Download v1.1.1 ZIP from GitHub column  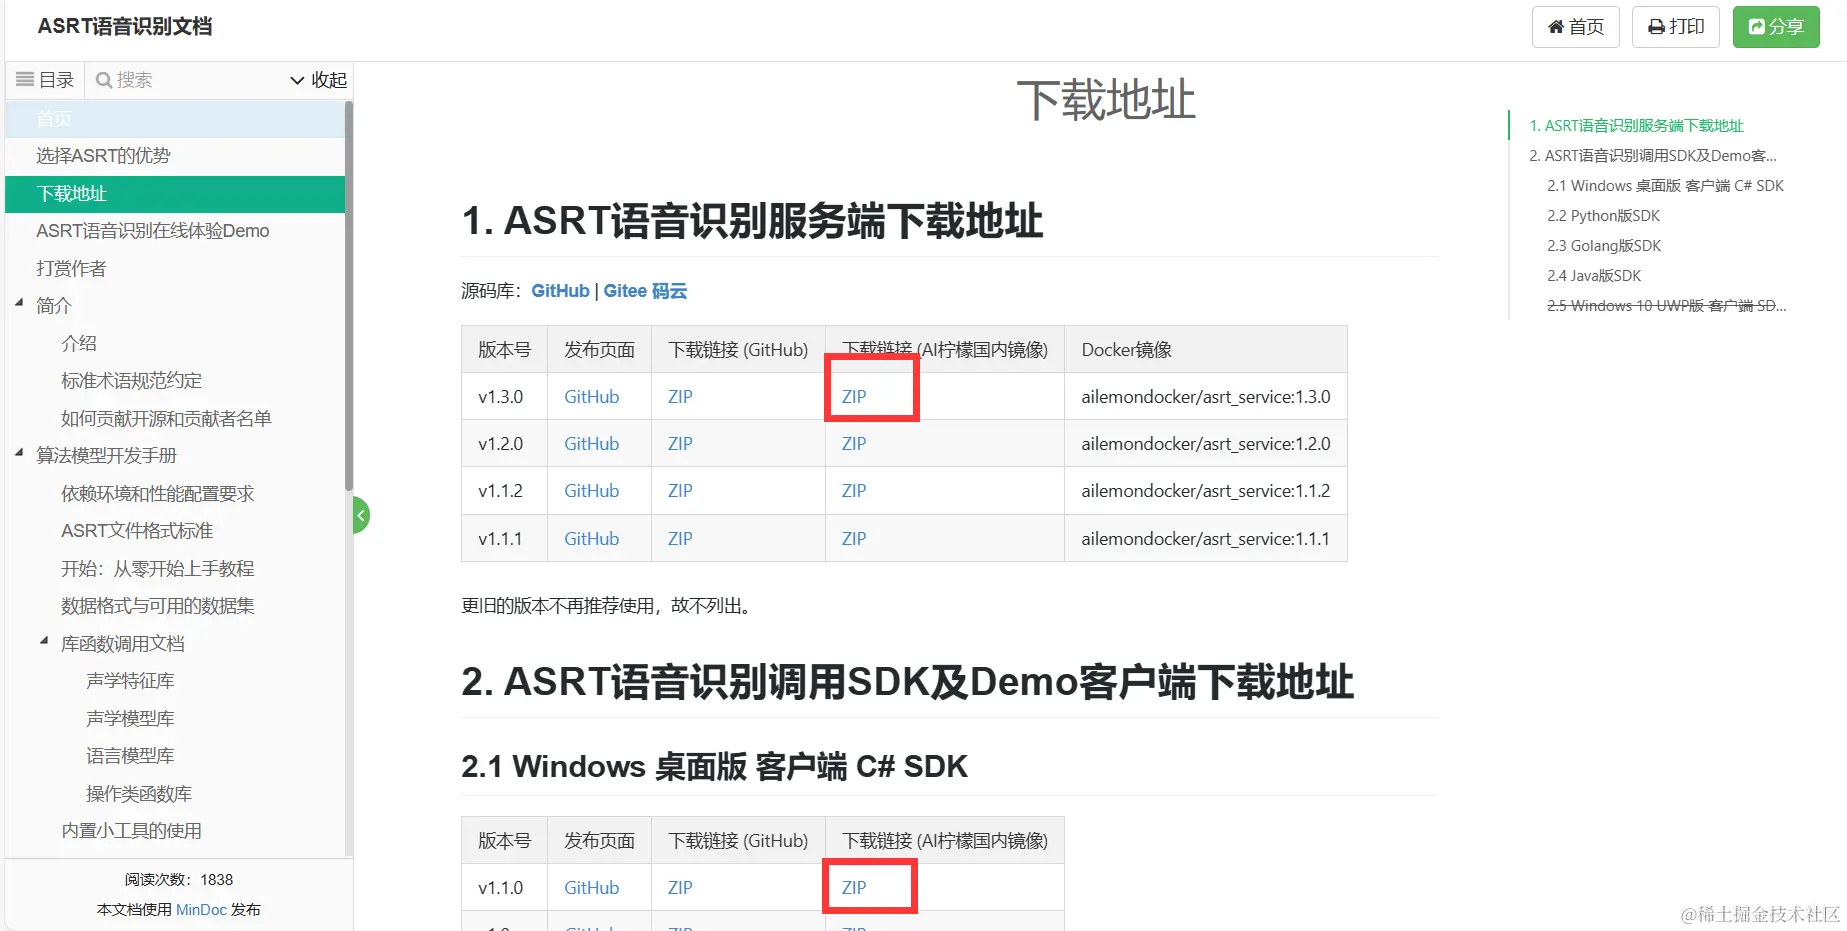[680, 539]
